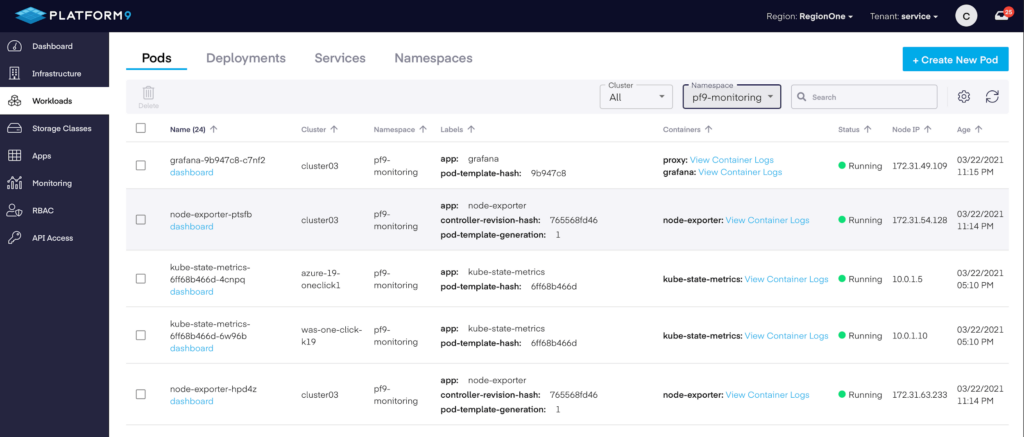Viewport: 1024px width, 437px height.
Task: Click Create New Pod button
Action: click(x=955, y=59)
